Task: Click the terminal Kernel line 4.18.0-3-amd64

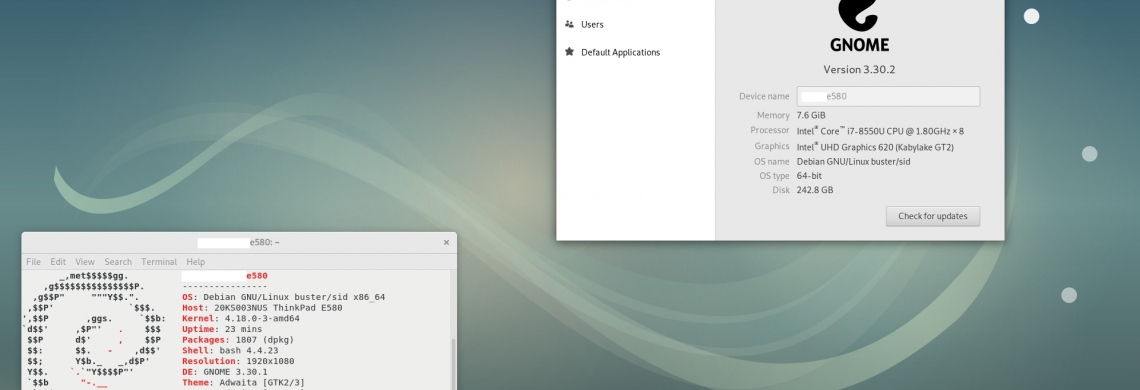Action: 241,319
